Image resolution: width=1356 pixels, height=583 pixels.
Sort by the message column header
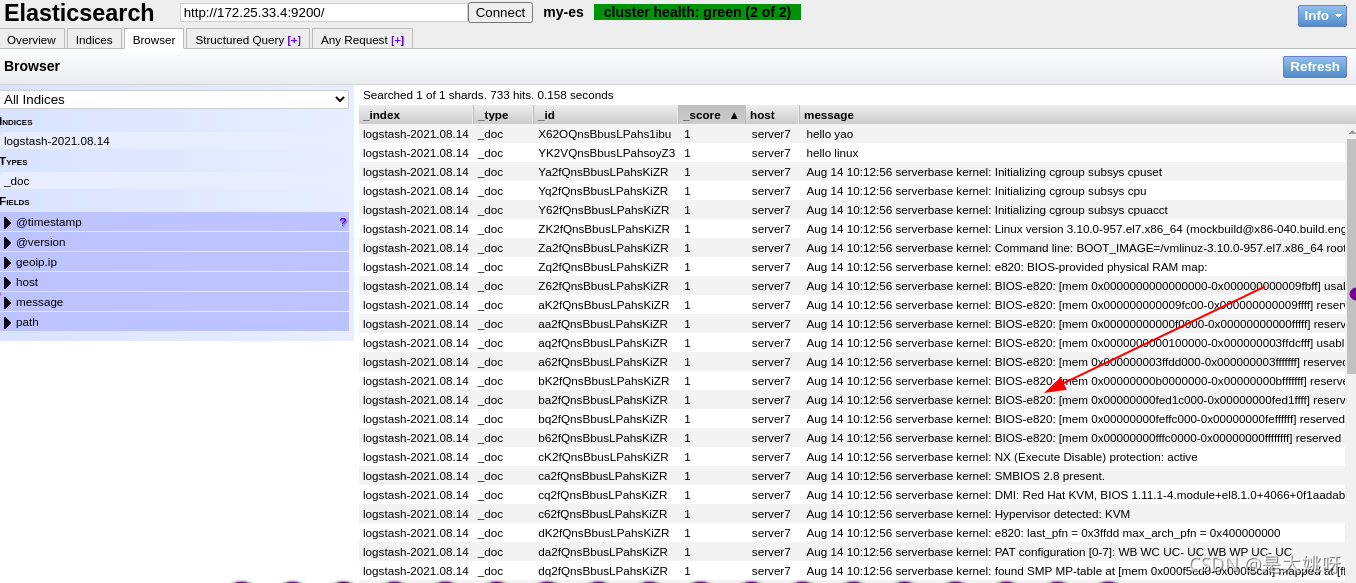click(x=1077, y=115)
